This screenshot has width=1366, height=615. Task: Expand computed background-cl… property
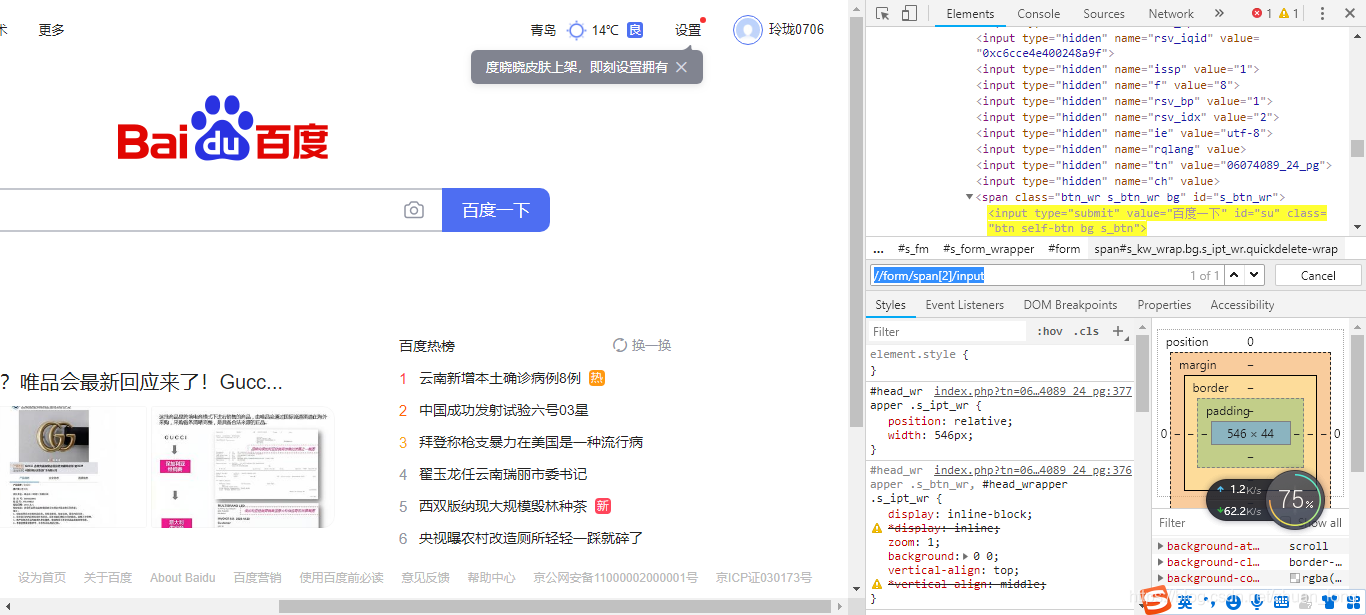pyautogui.click(x=1160, y=562)
